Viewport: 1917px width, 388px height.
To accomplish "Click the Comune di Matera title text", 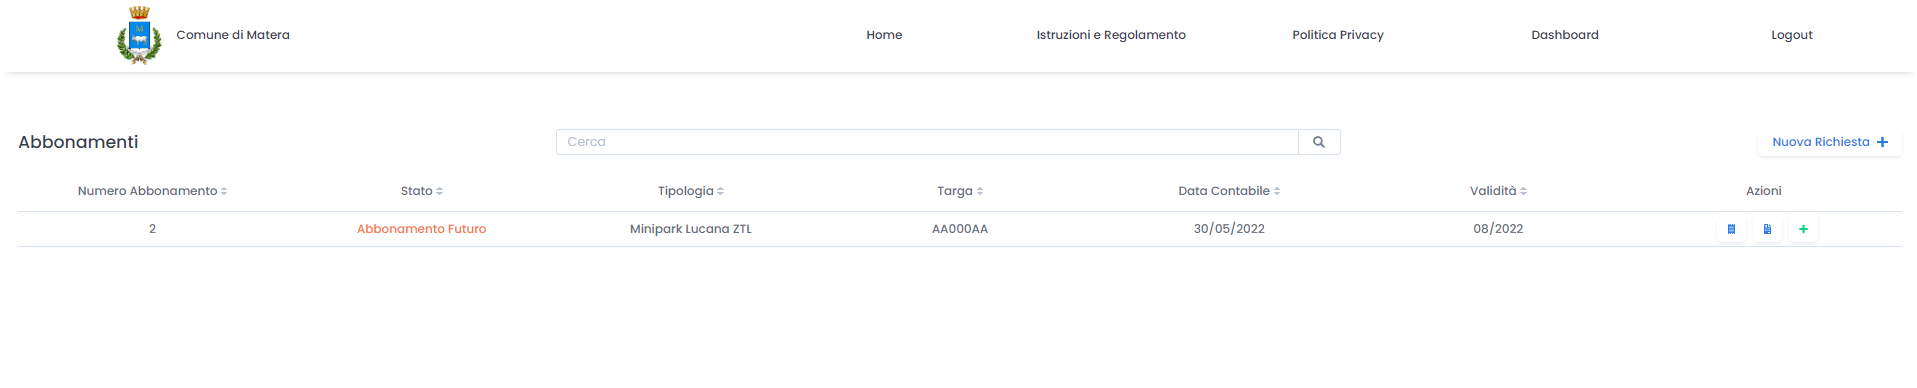I will tap(233, 35).
